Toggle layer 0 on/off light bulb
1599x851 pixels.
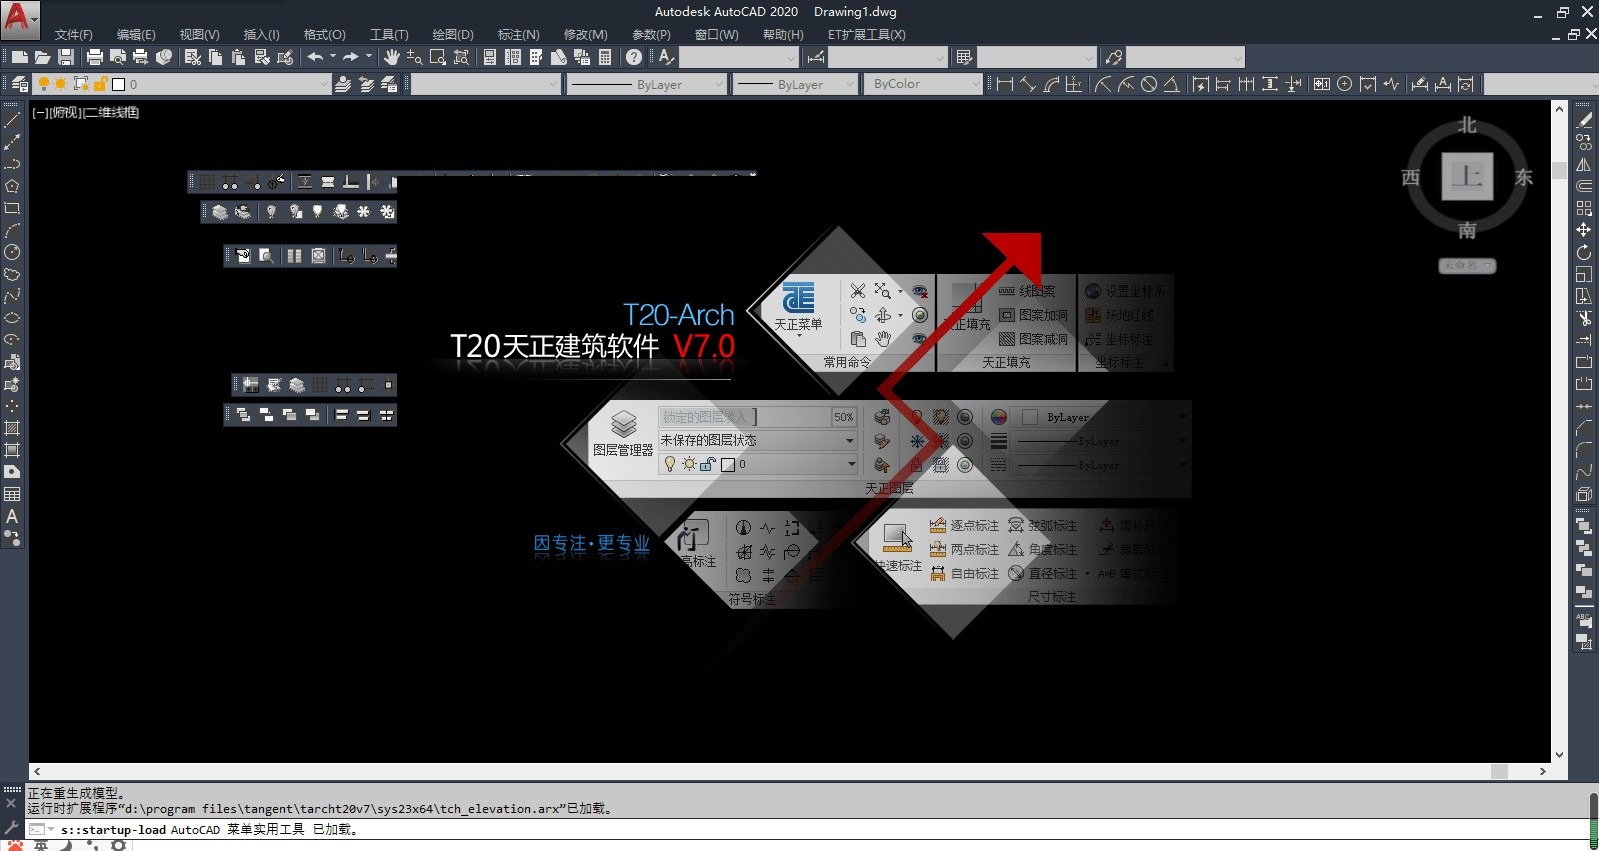point(43,84)
